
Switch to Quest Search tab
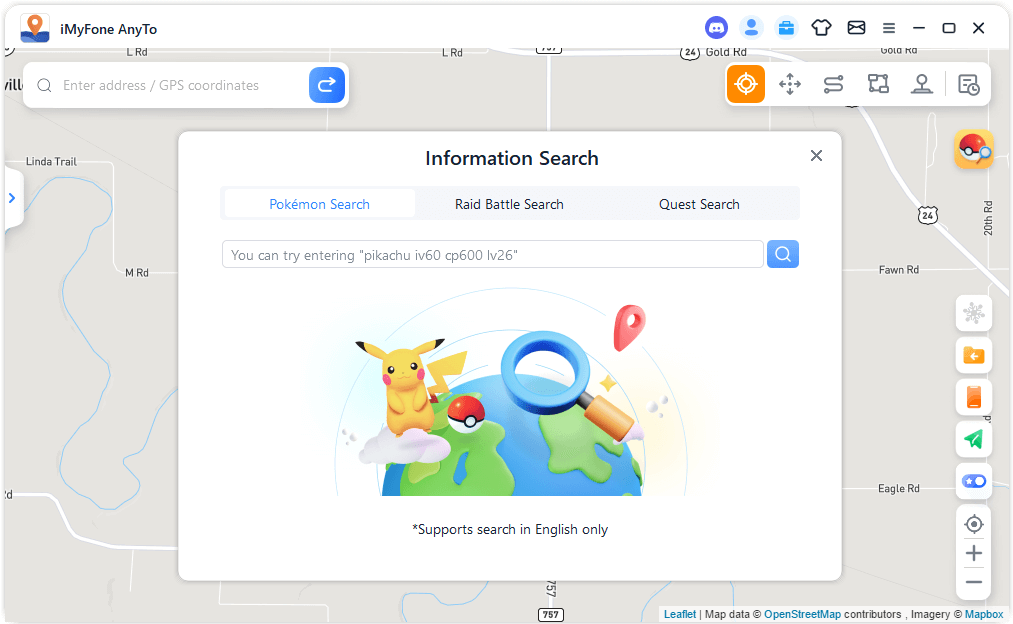tap(699, 204)
